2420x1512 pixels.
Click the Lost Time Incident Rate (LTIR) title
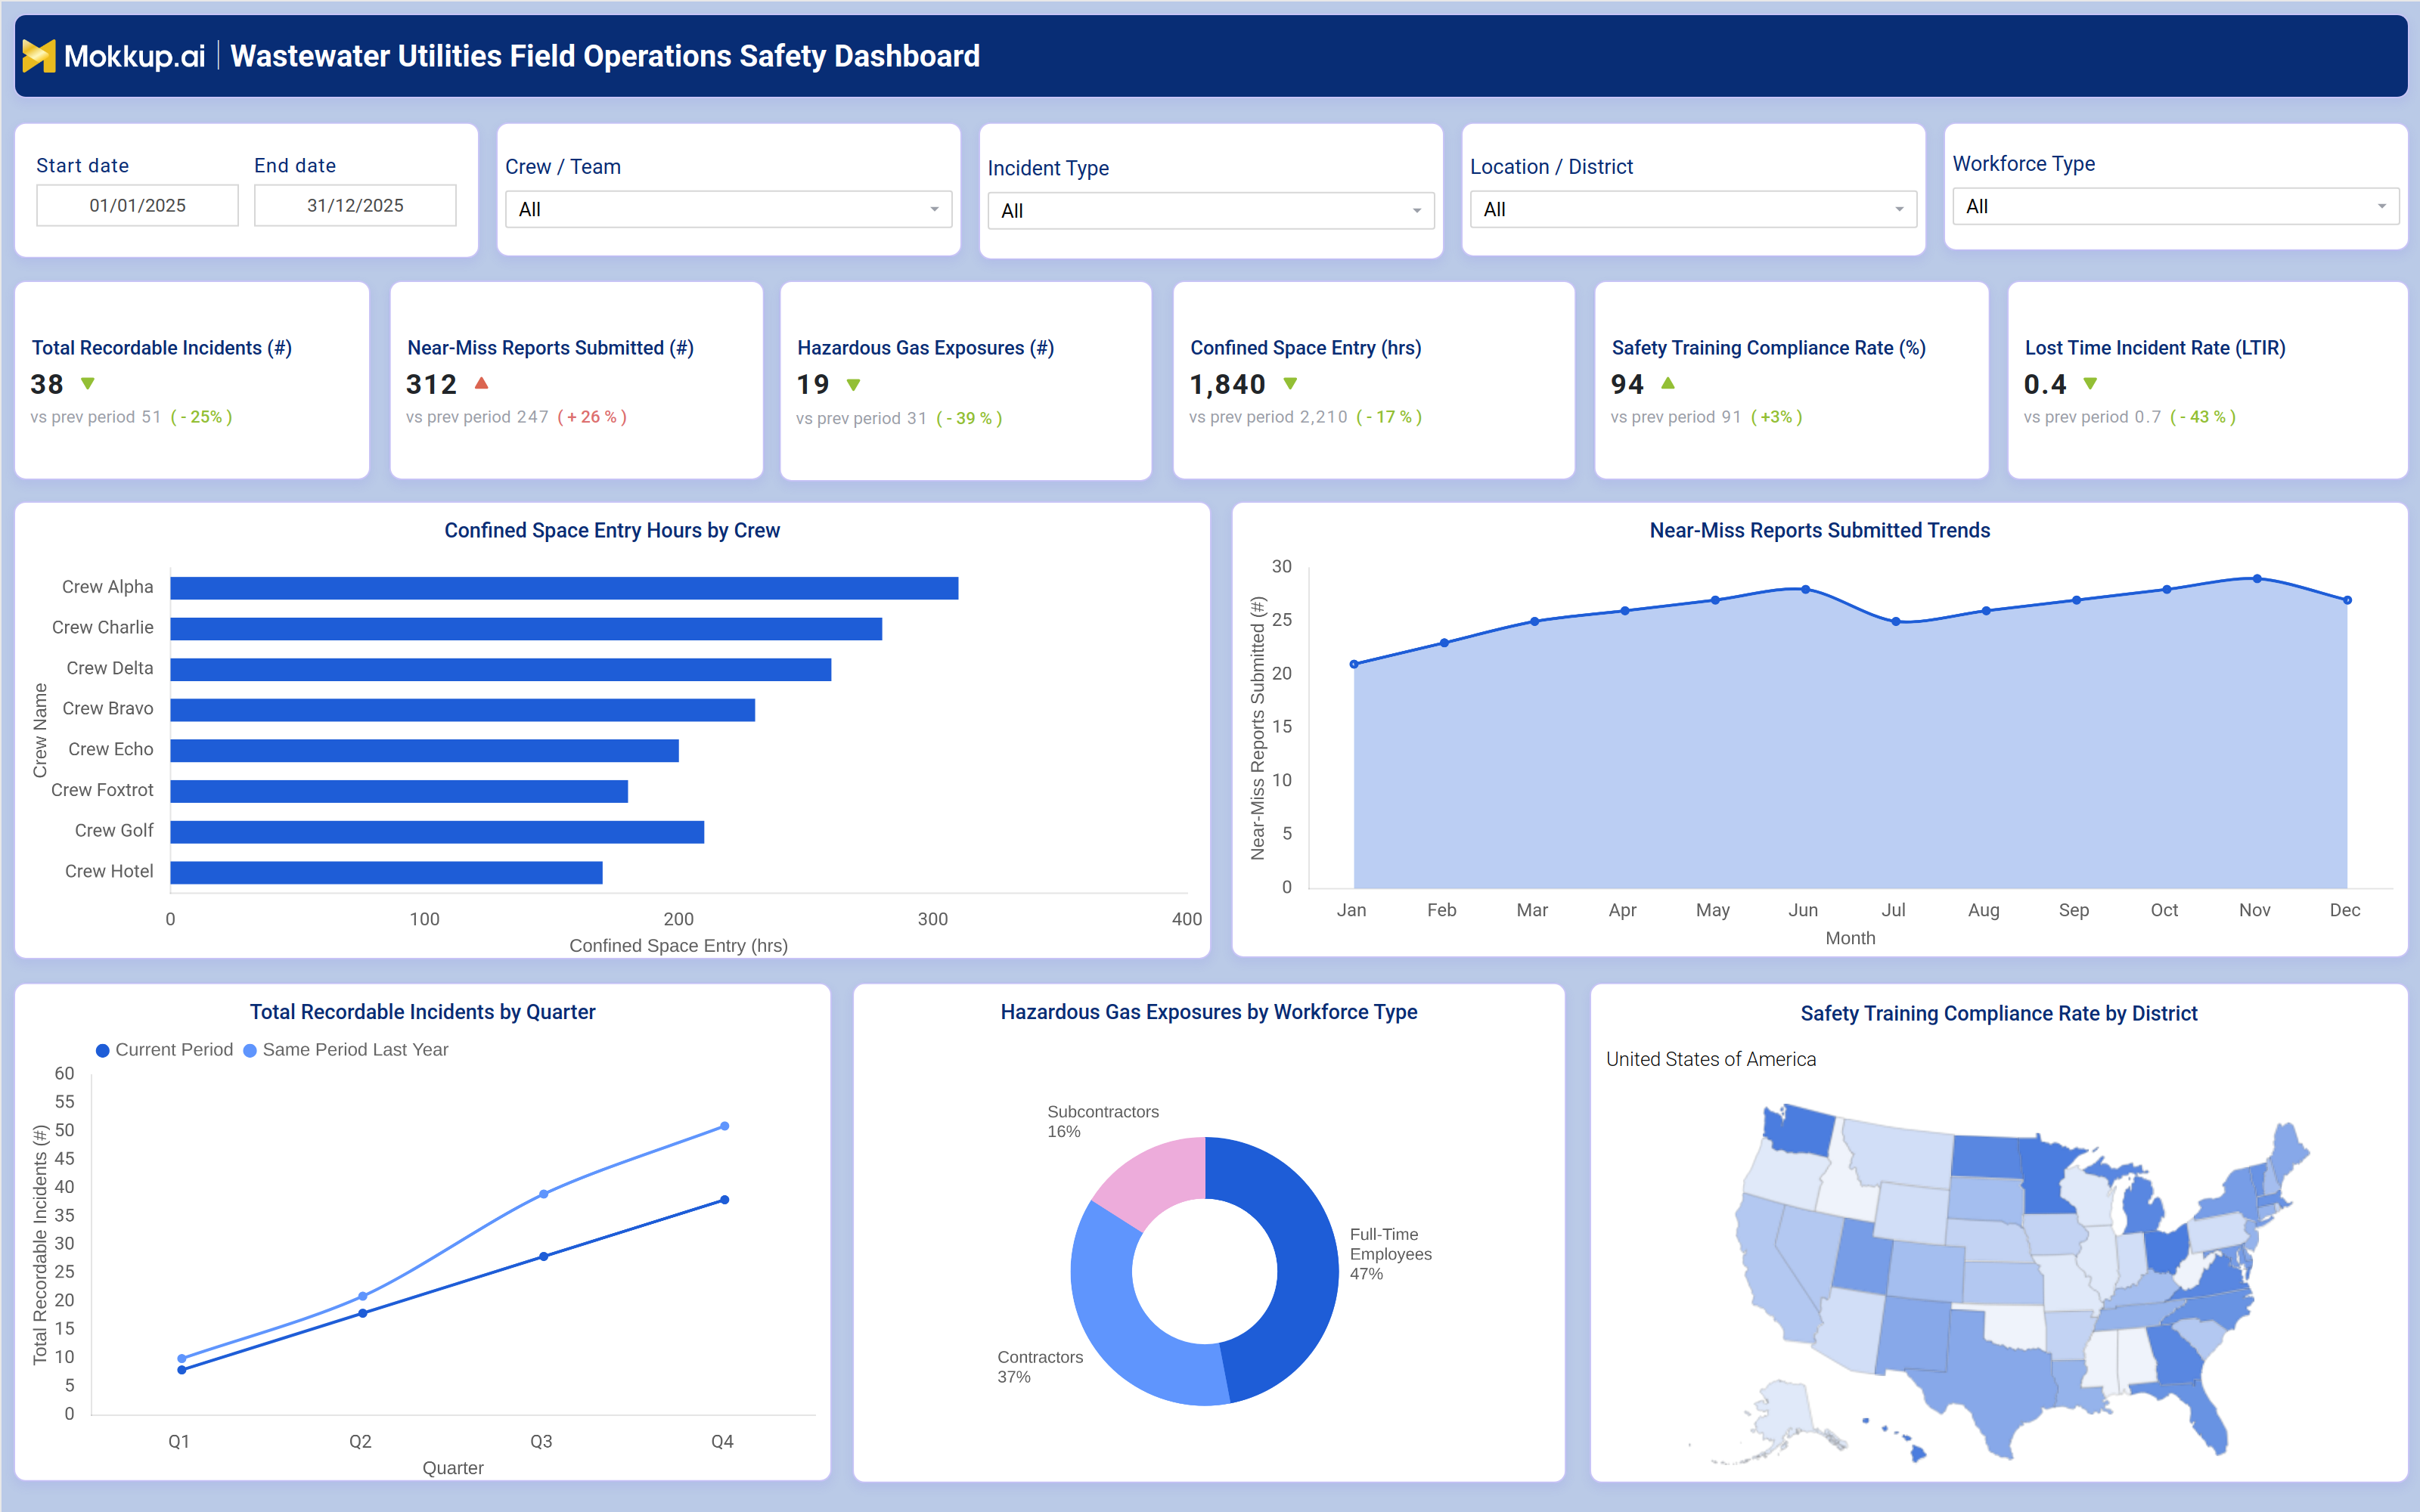[2155, 348]
